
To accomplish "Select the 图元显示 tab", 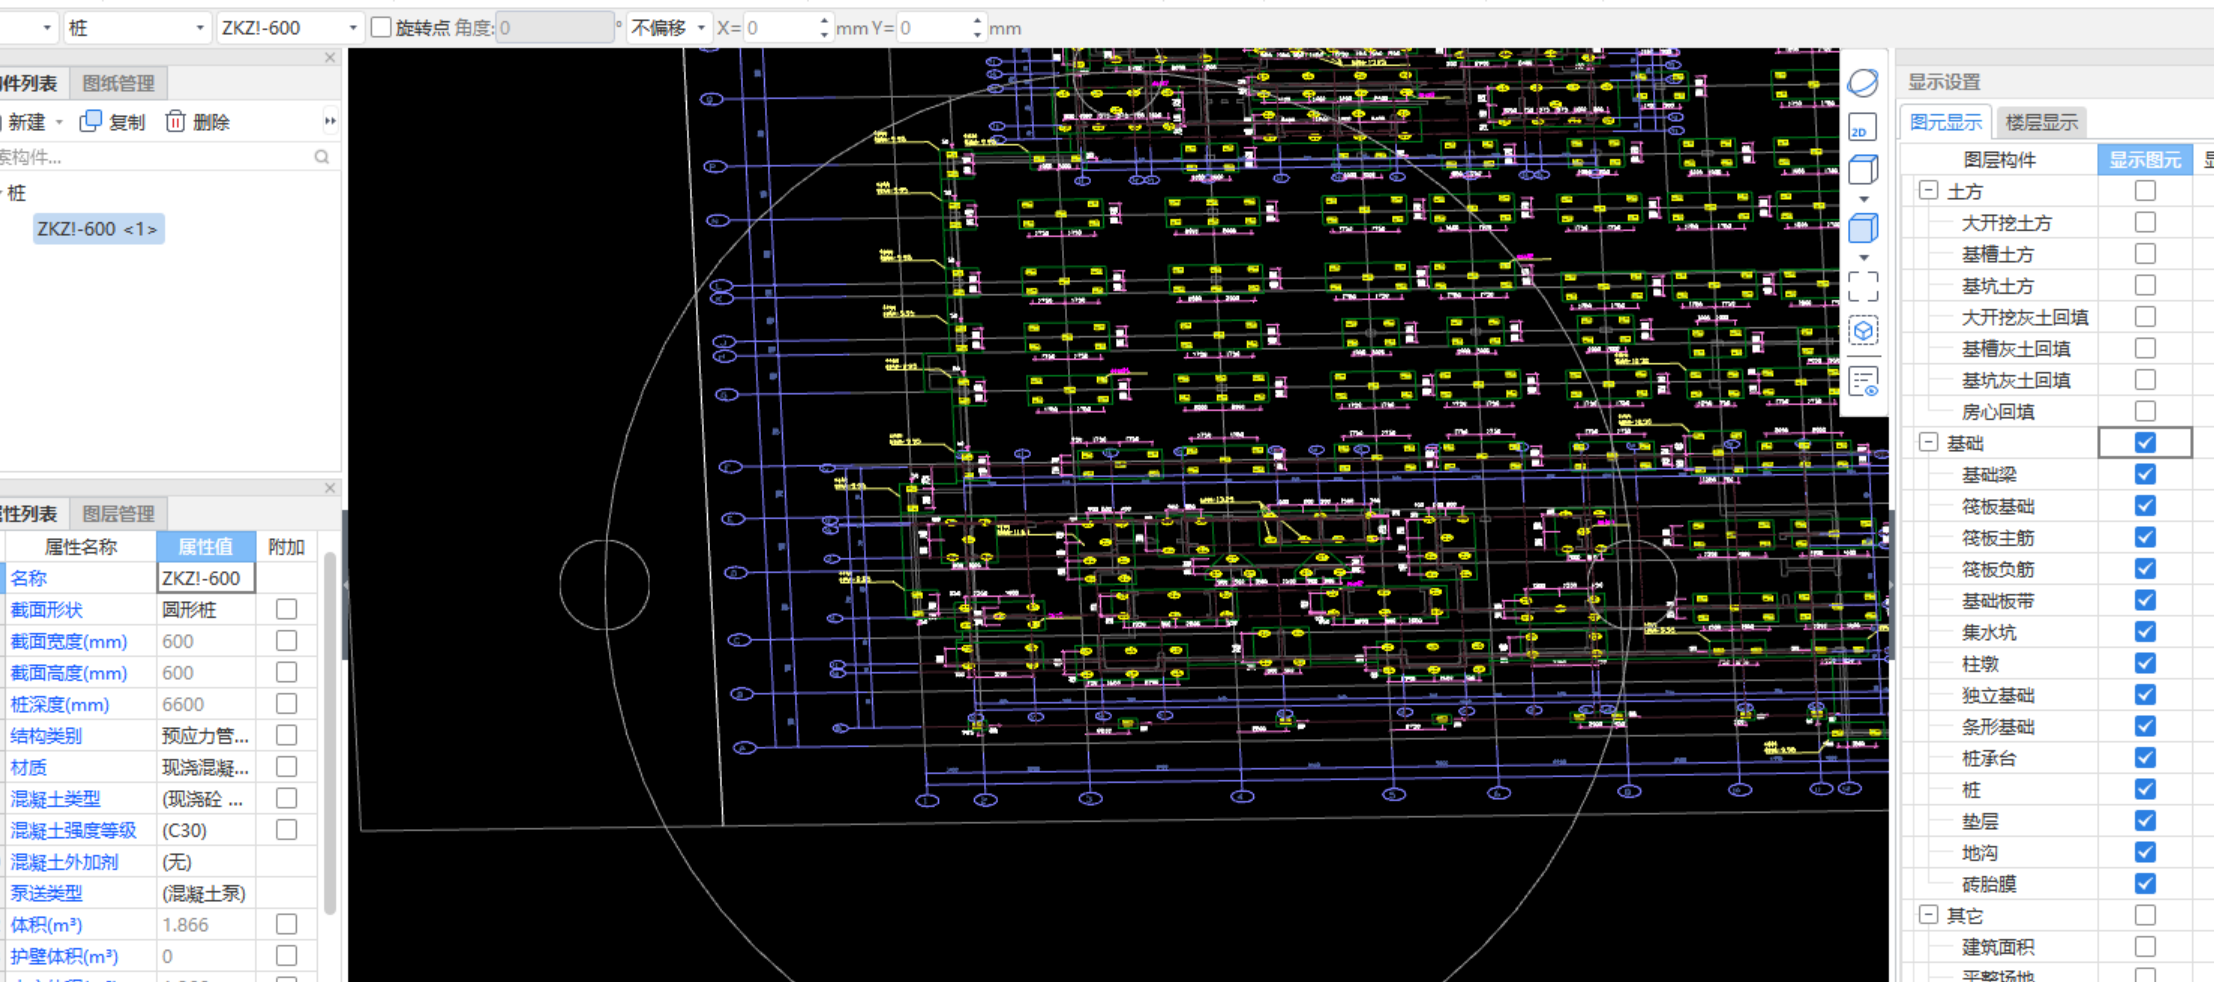I will tap(1945, 122).
